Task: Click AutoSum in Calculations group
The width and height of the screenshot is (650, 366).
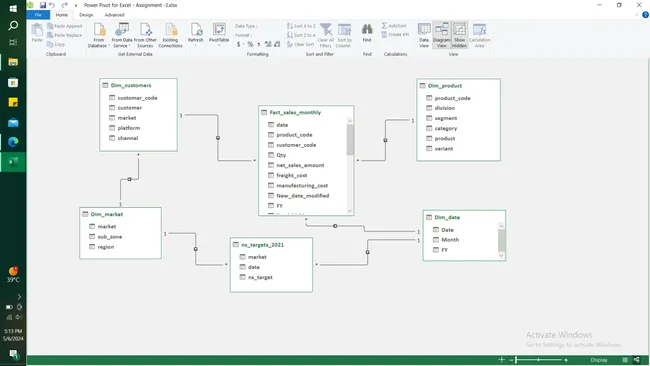Action: click(394, 26)
